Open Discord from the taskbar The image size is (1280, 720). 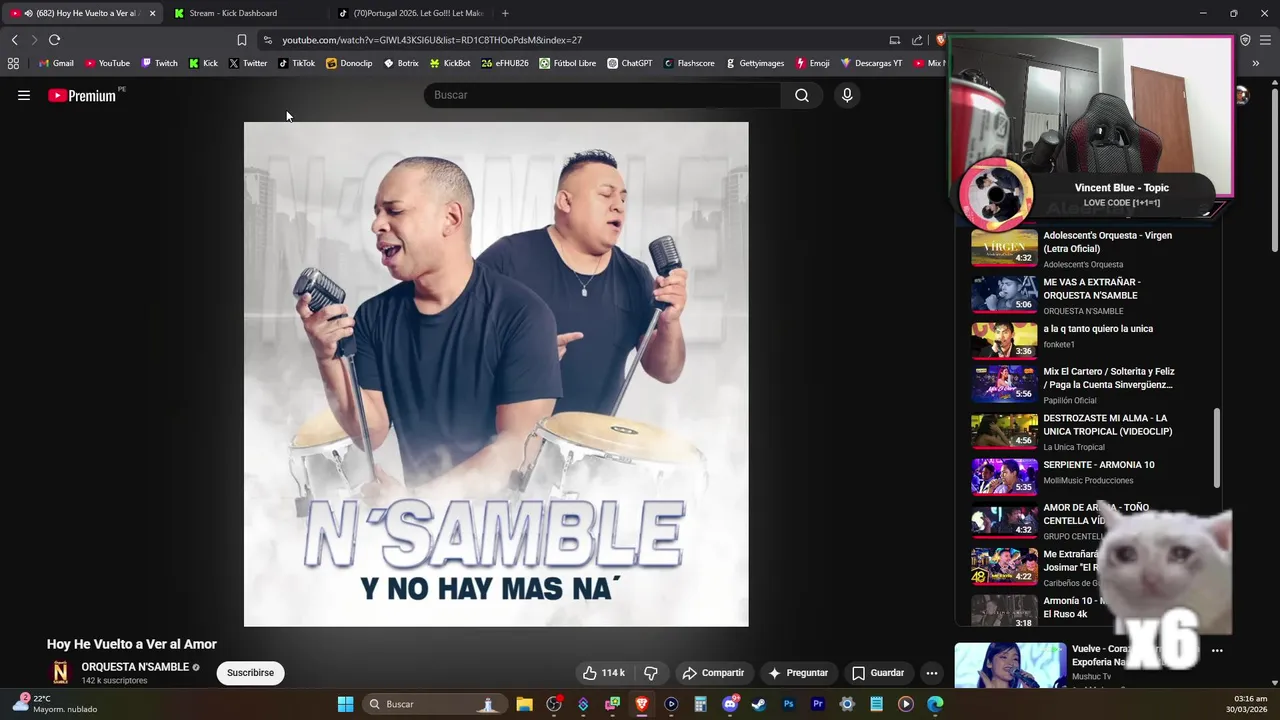coord(730,704)
